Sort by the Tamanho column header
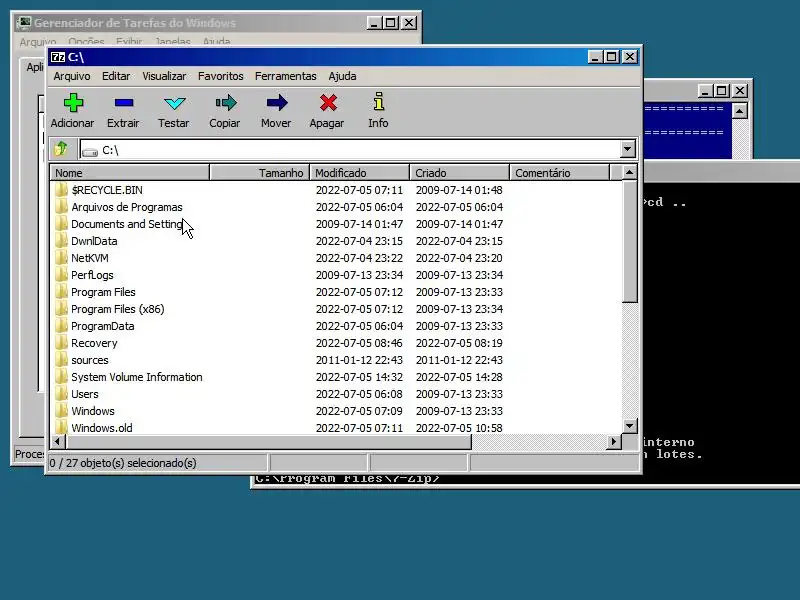 coord(259,172)
